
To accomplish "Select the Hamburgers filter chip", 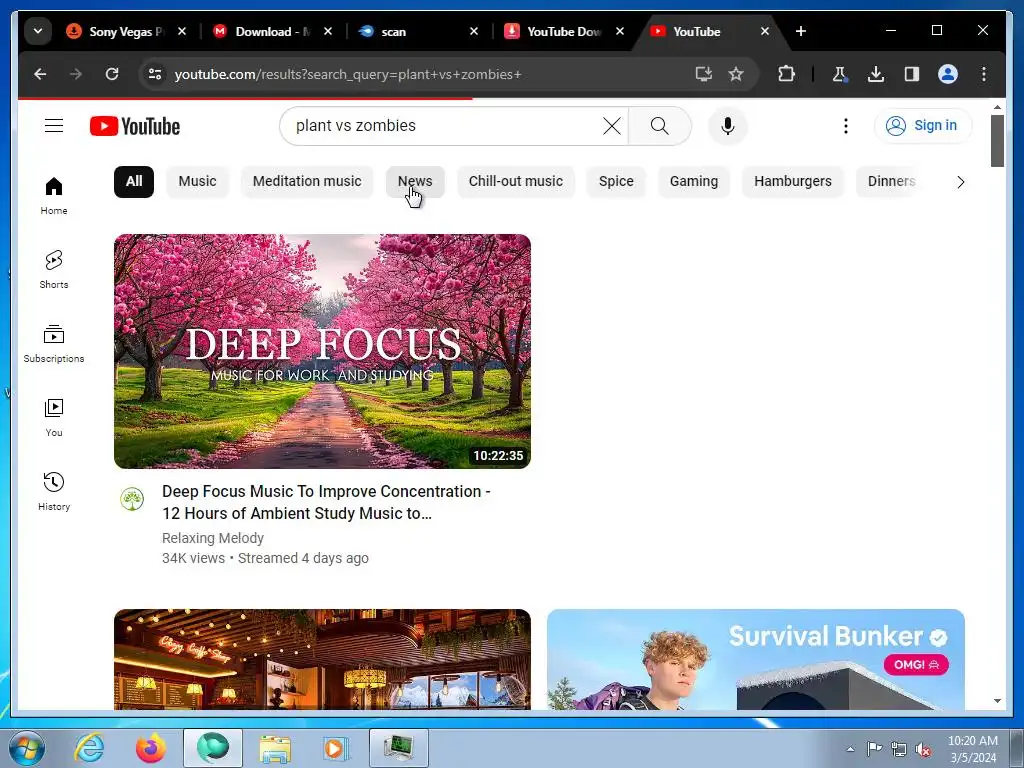I will click(x=793, y=182).
